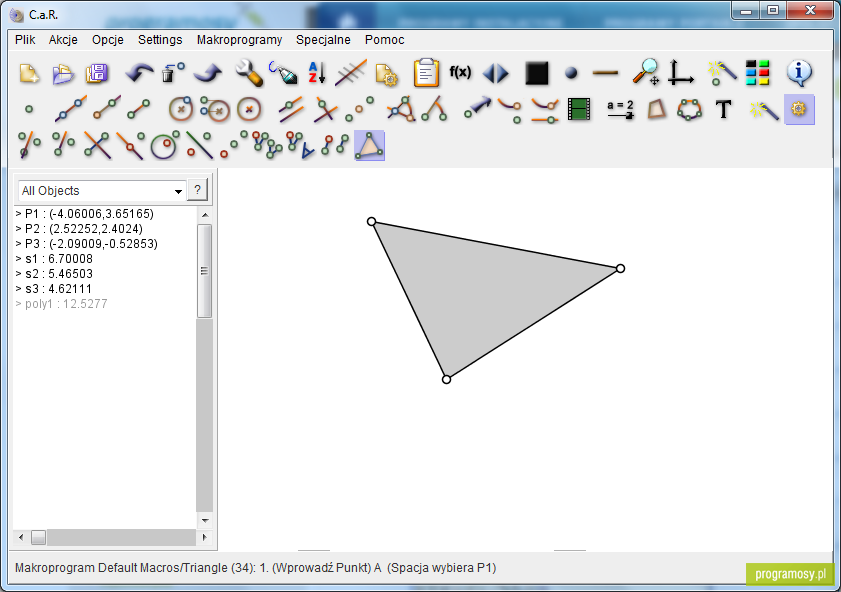Viewport: 841px width, 592px height.
Task: Select poly1 : 12.5277 list entry
Action: tap(61, 304)
